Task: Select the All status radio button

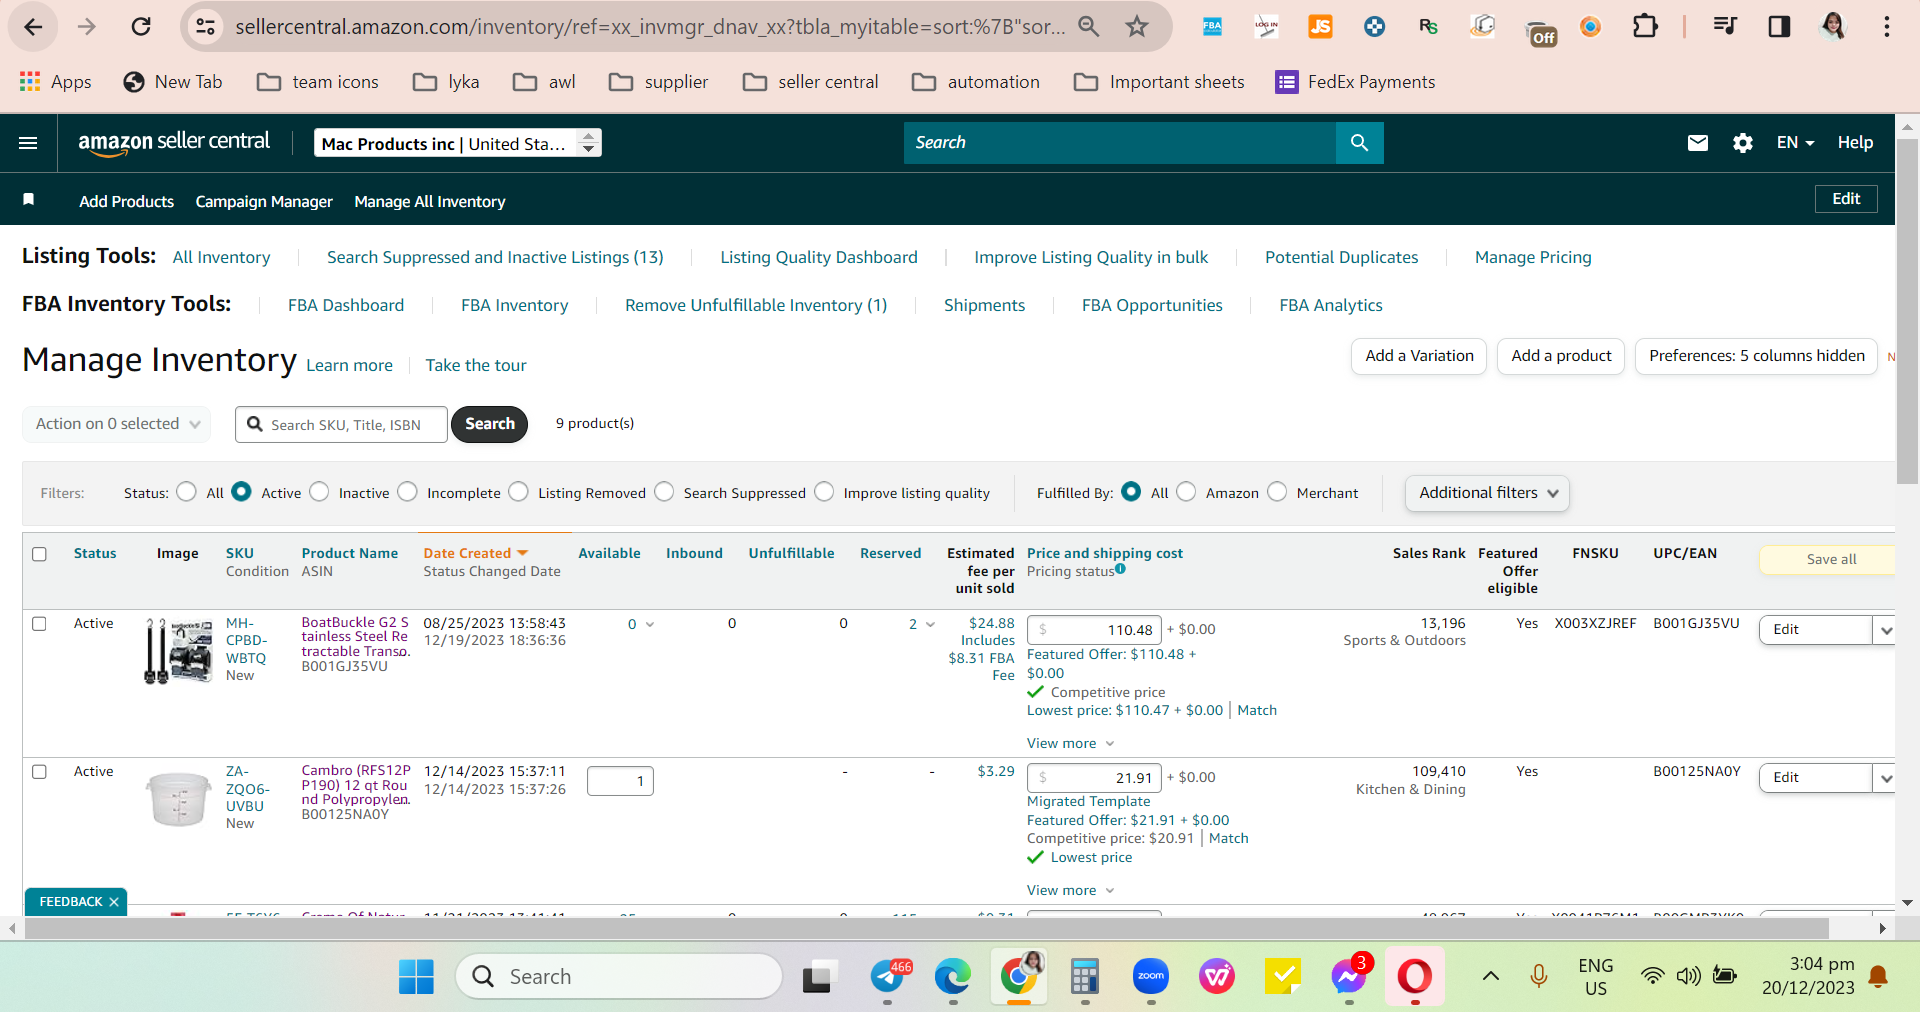Action: [186, 492]
